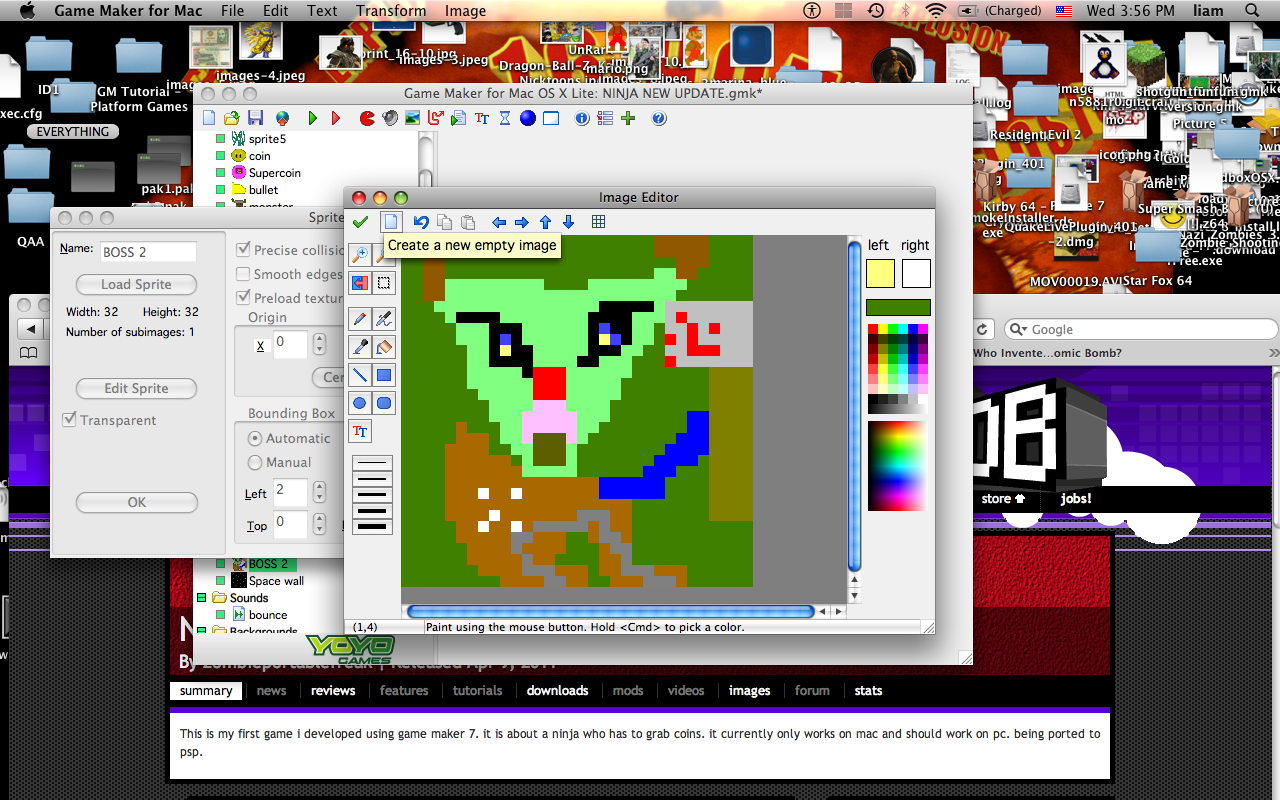Click the Top bounding value stepper

[319, 523]
